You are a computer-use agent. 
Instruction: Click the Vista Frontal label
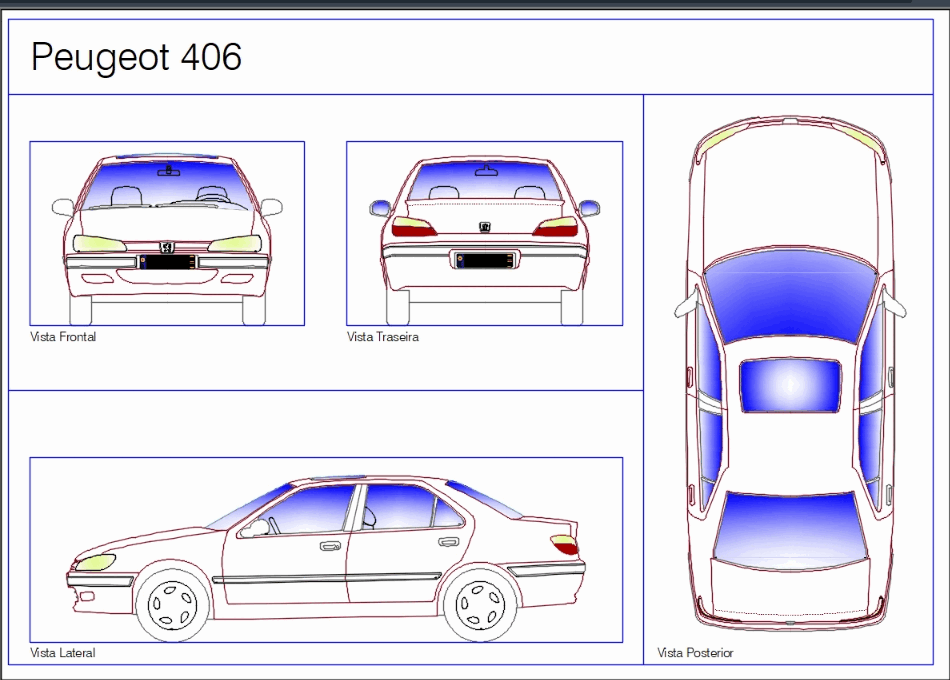pos(64,336)
